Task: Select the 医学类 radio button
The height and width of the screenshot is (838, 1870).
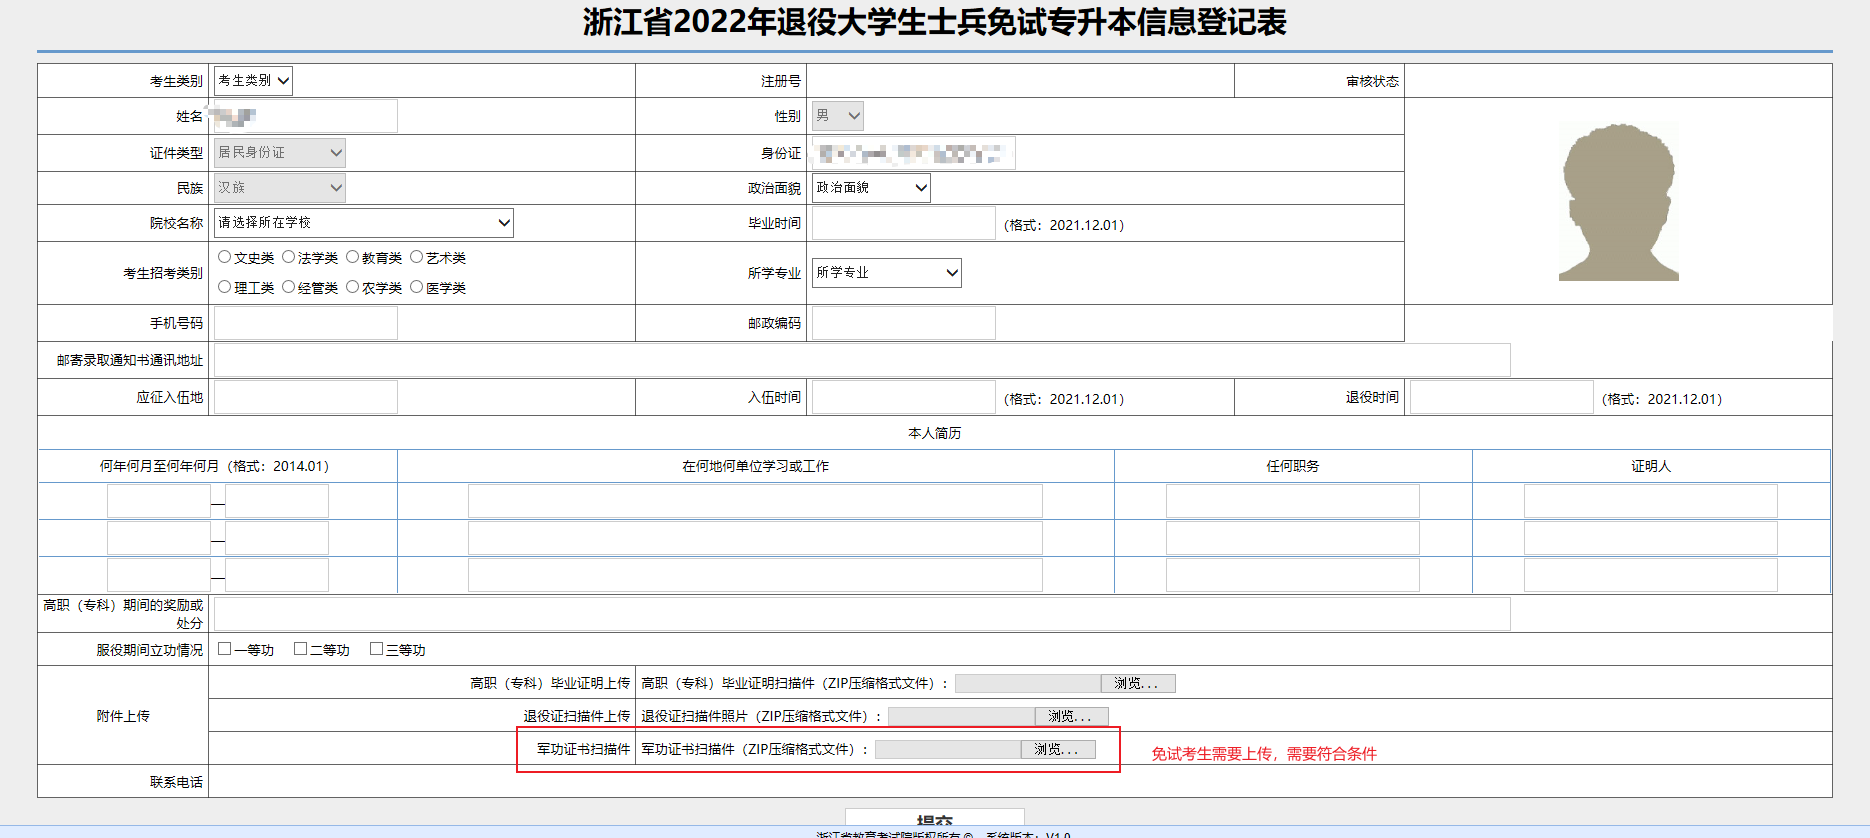Action: [417, 287]
